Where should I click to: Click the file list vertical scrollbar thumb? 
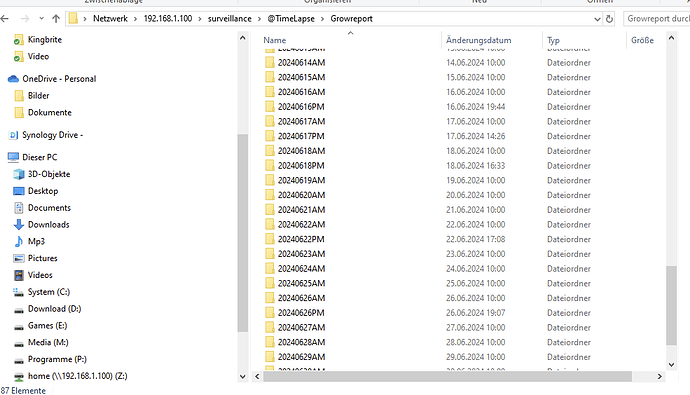(671, 306)
